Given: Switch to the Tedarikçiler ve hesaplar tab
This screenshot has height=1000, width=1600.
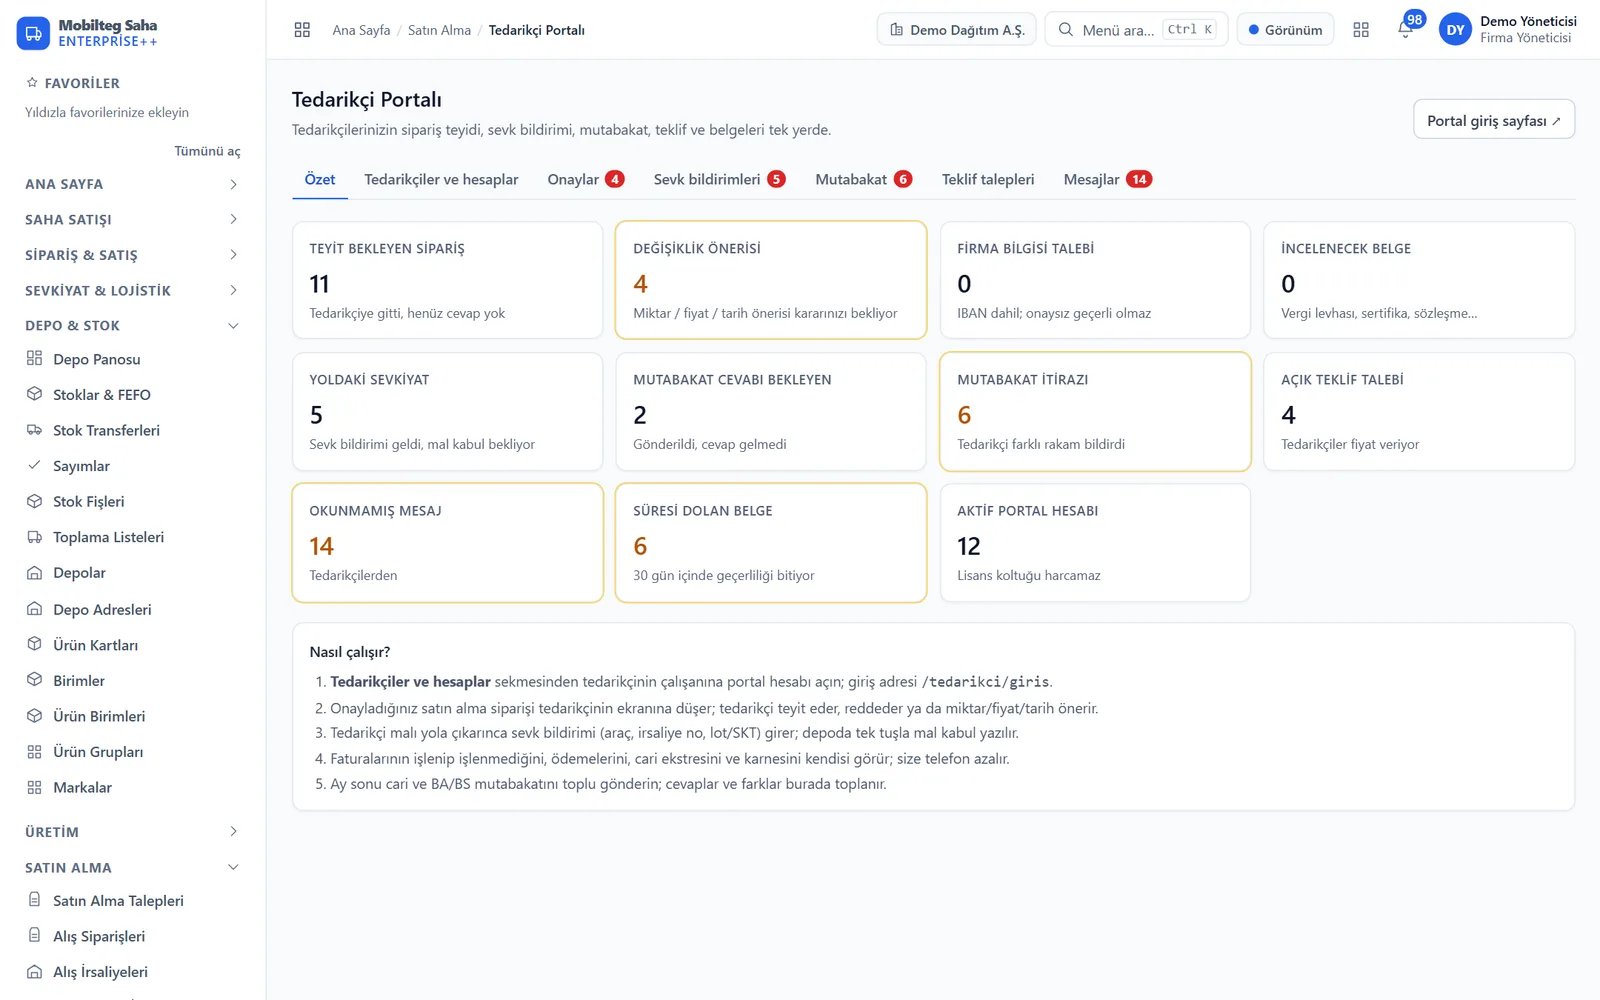Looking at the screenshot, I should click(441, 180).
